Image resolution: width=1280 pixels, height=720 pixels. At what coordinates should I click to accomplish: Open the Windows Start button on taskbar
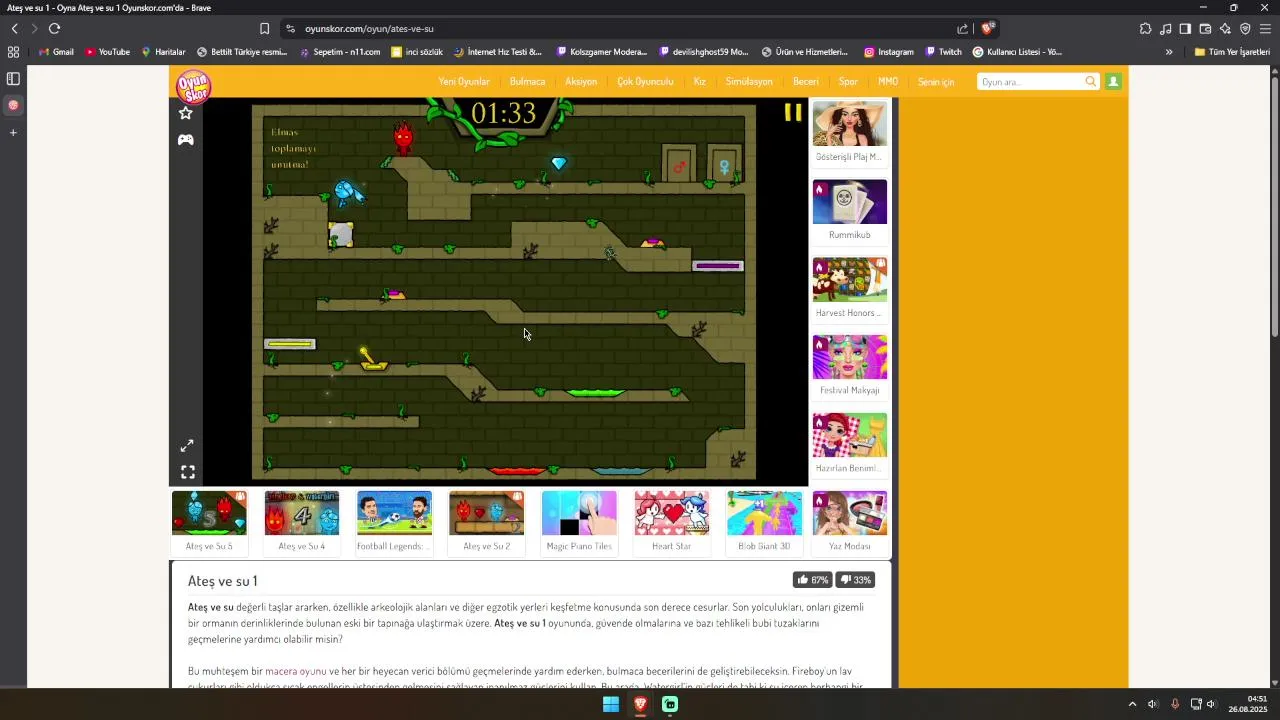611,704
